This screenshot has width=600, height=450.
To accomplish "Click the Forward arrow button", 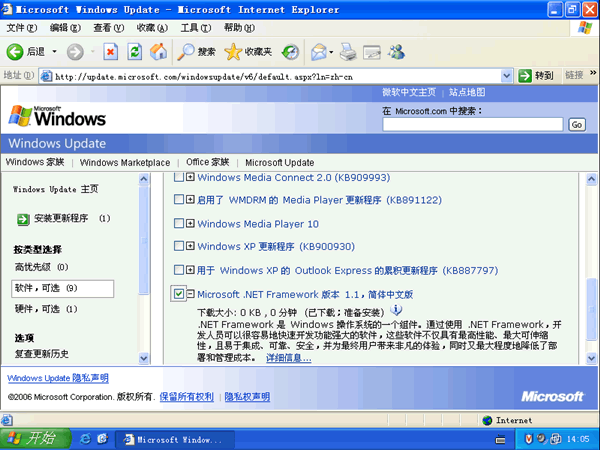I will (x=75, y=52).
